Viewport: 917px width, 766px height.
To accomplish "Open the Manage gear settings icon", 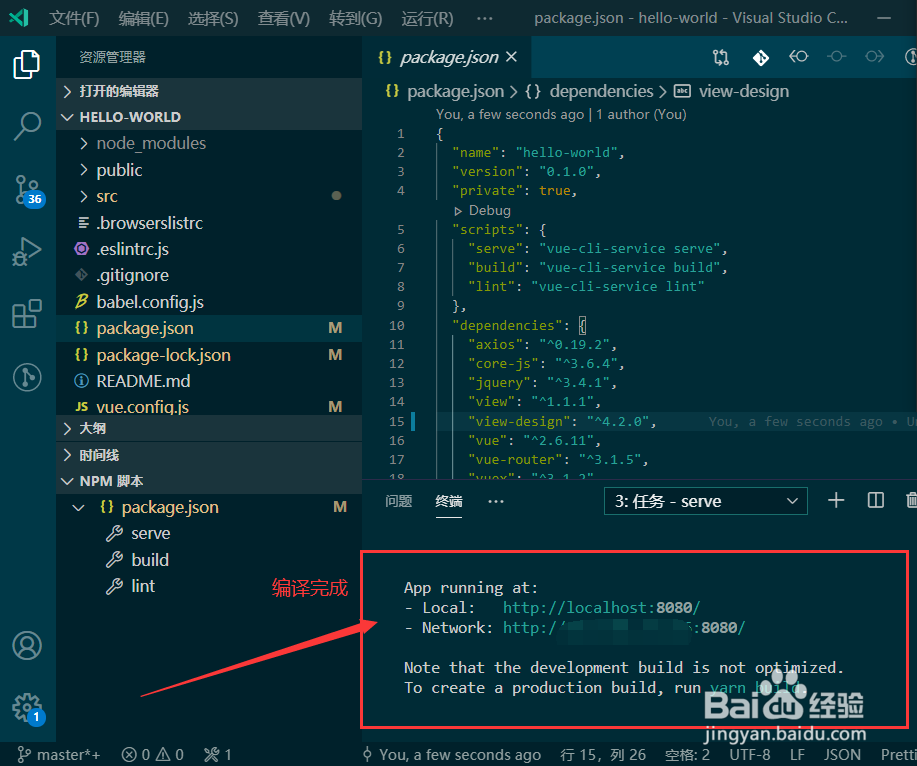I will [28, 709].
